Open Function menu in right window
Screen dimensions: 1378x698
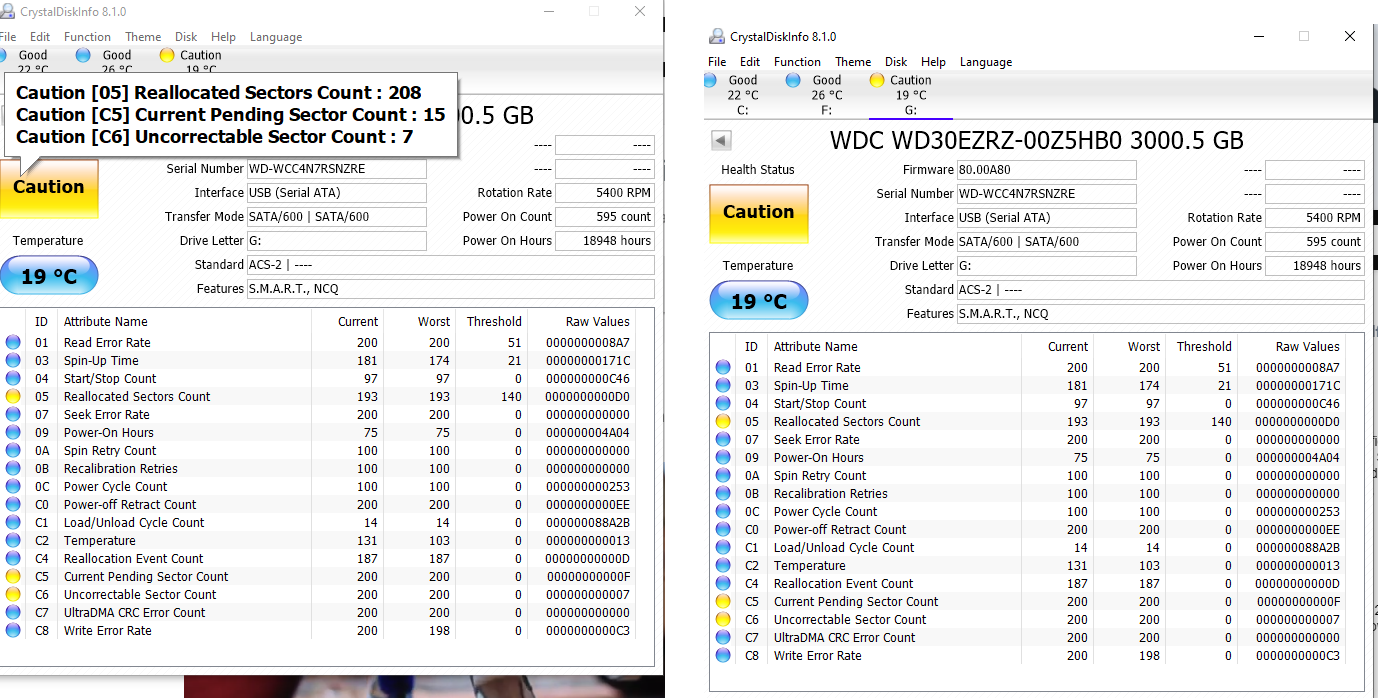click(x=798, y=62)
